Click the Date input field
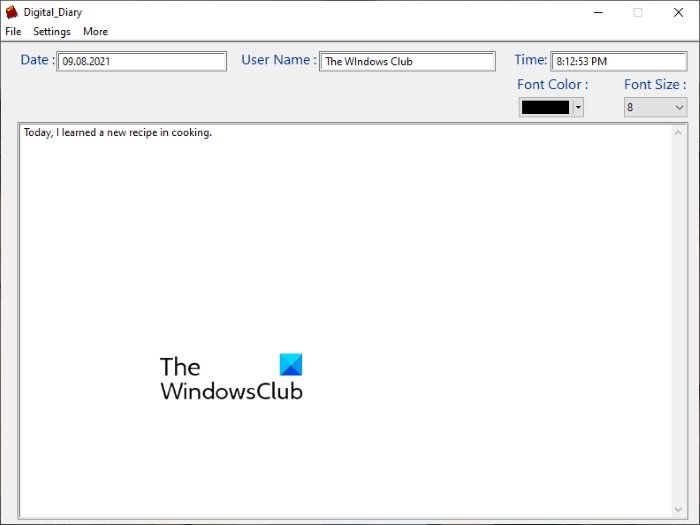 [142, 61]
